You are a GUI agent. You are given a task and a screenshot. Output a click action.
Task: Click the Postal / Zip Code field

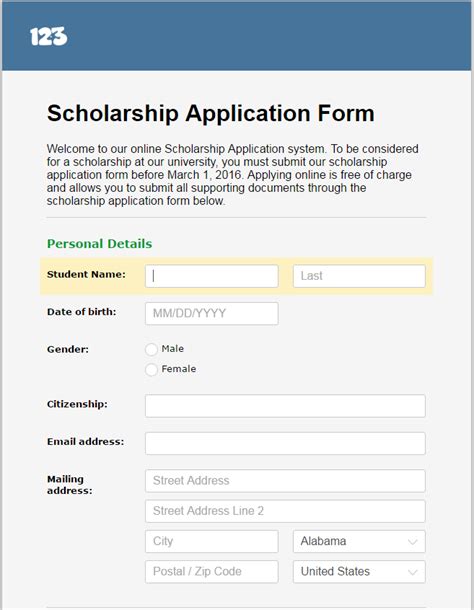pos(212,571)
